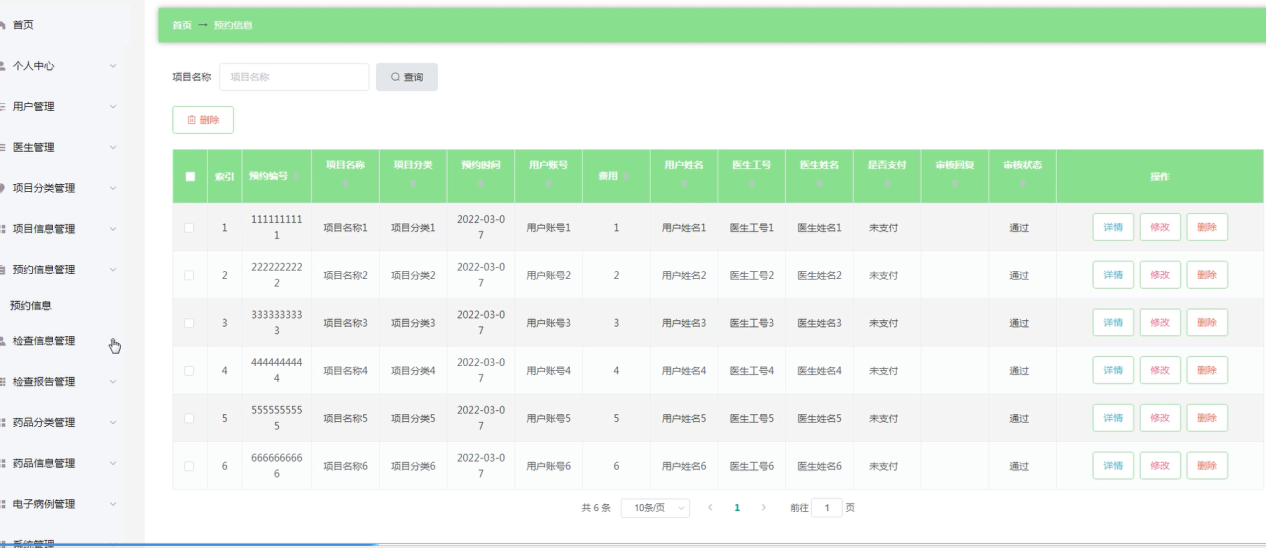Check the box for row 1111111111
The width and height of the screenshot is (1266, 548).
(190, 228)
